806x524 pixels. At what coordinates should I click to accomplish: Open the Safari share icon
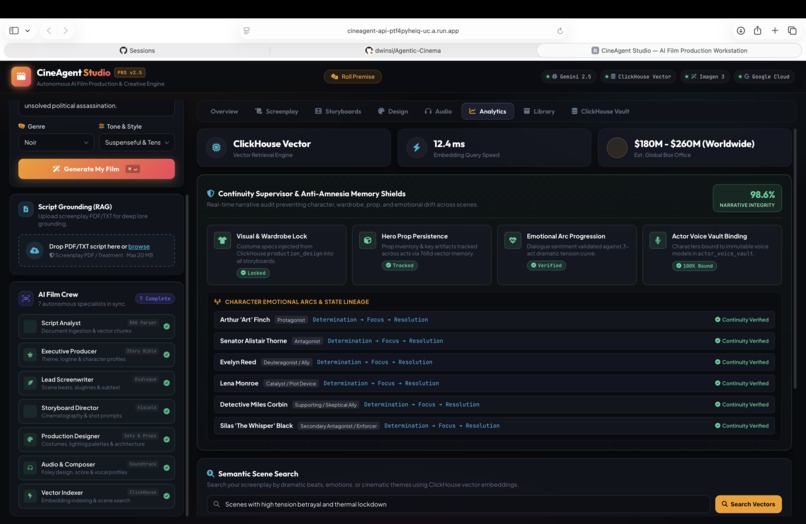(758, 31)
